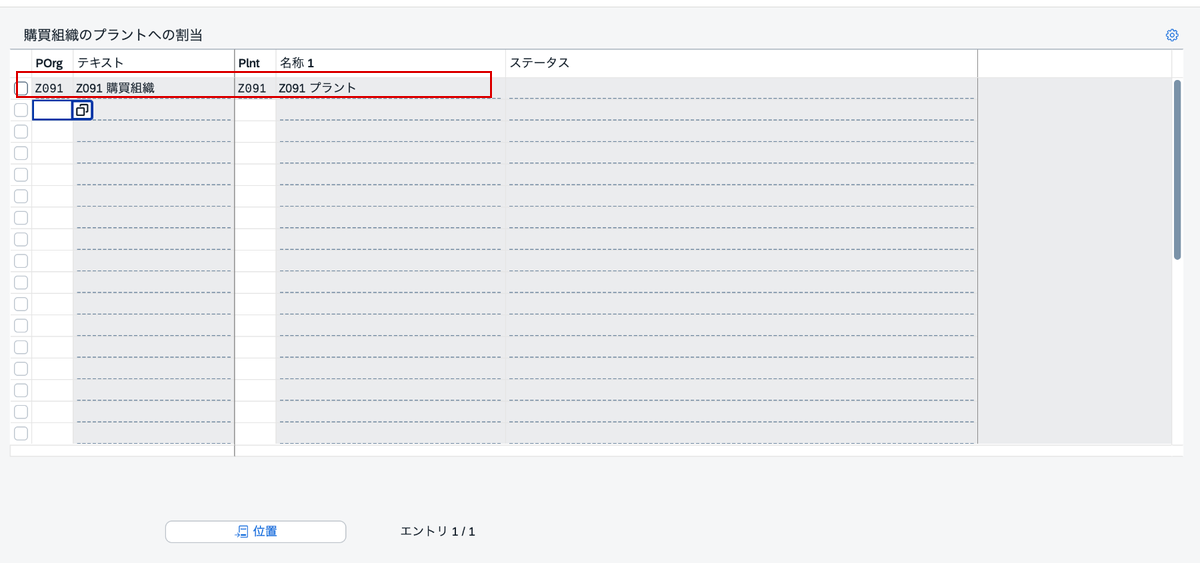This screenshot has width=1200, height=563.
Task: Click the 位置 position button
Action: pos(255,531)
